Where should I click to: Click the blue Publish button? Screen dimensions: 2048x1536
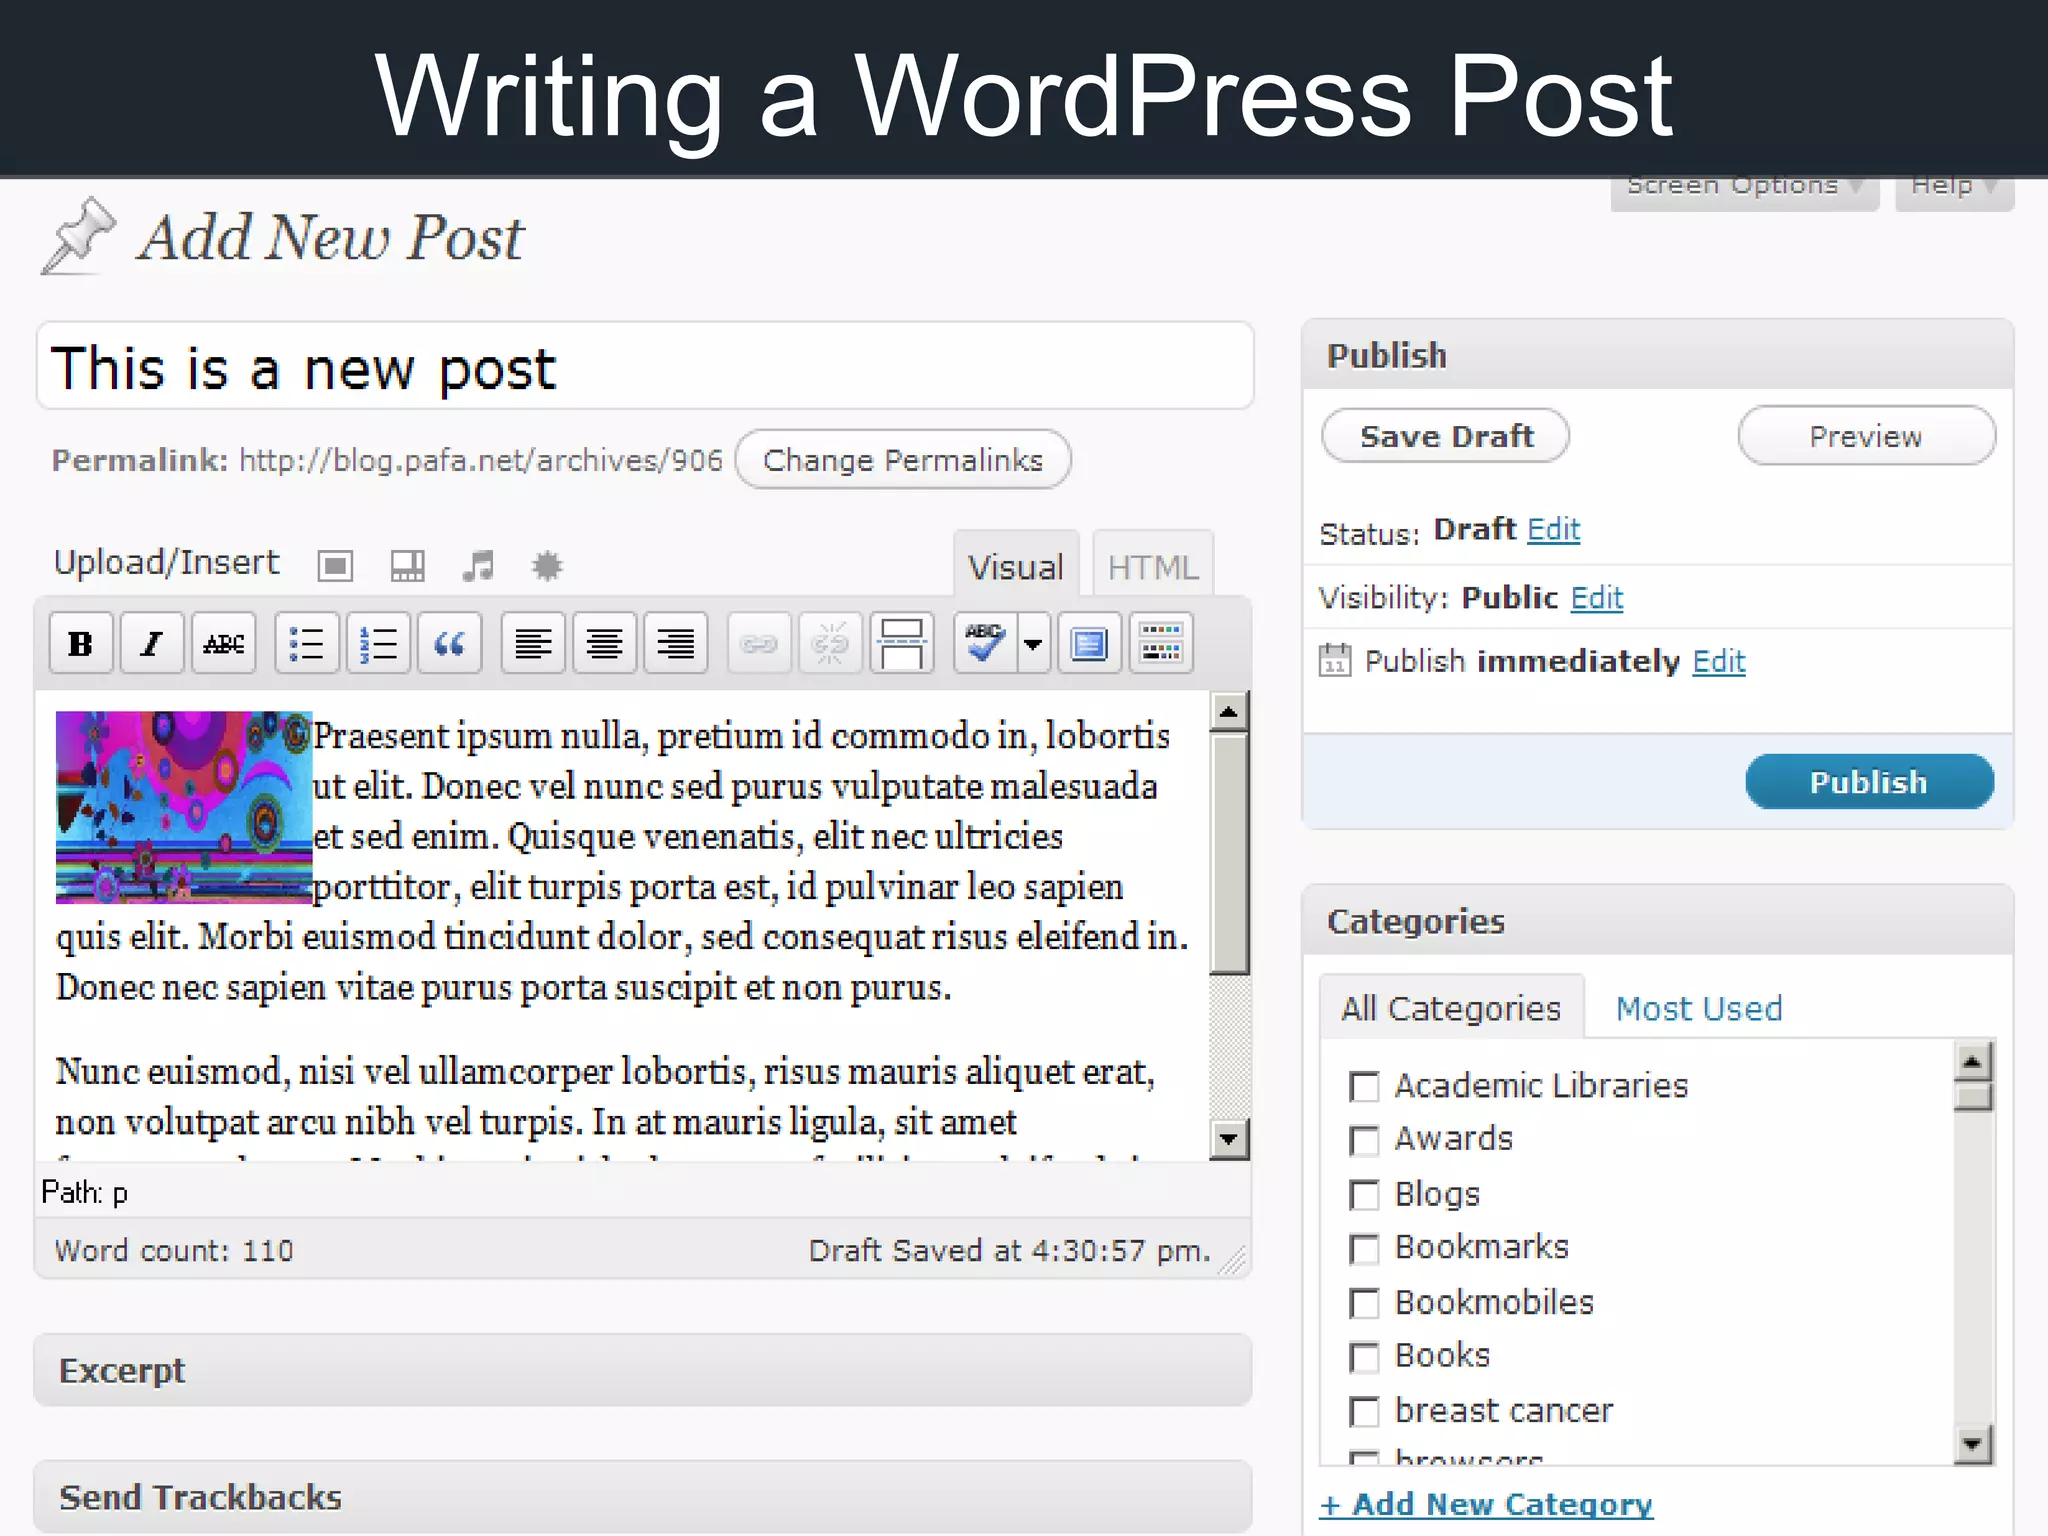click(1869, 782)
